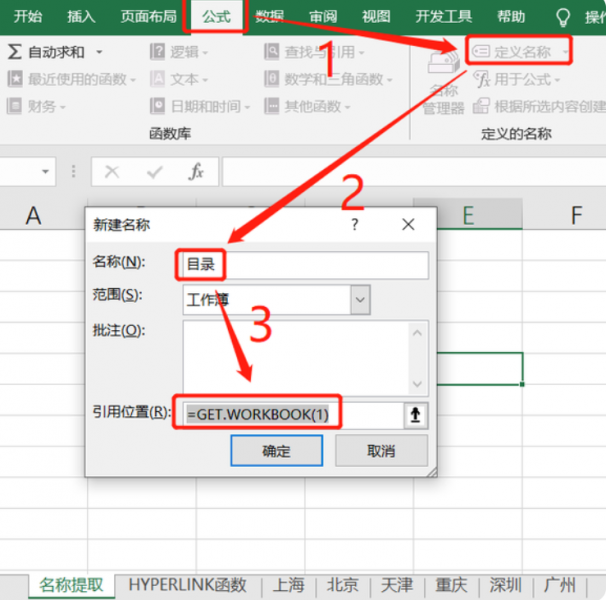
Task: Switch to the 重庆 sheet tab
Action: point(451,585)
